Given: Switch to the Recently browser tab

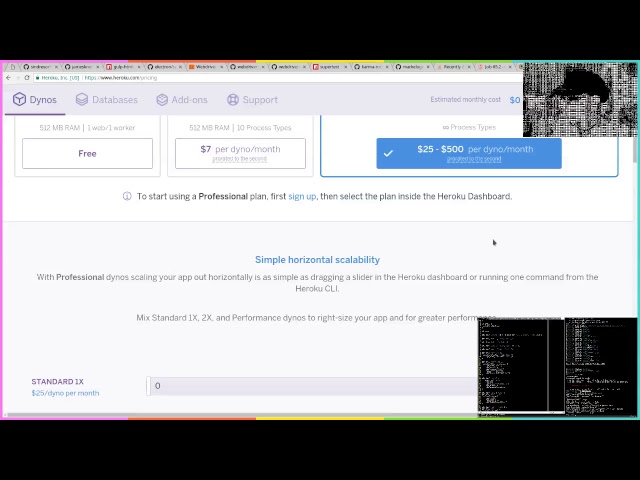Looking at the screenshot, I should (451, 67).
